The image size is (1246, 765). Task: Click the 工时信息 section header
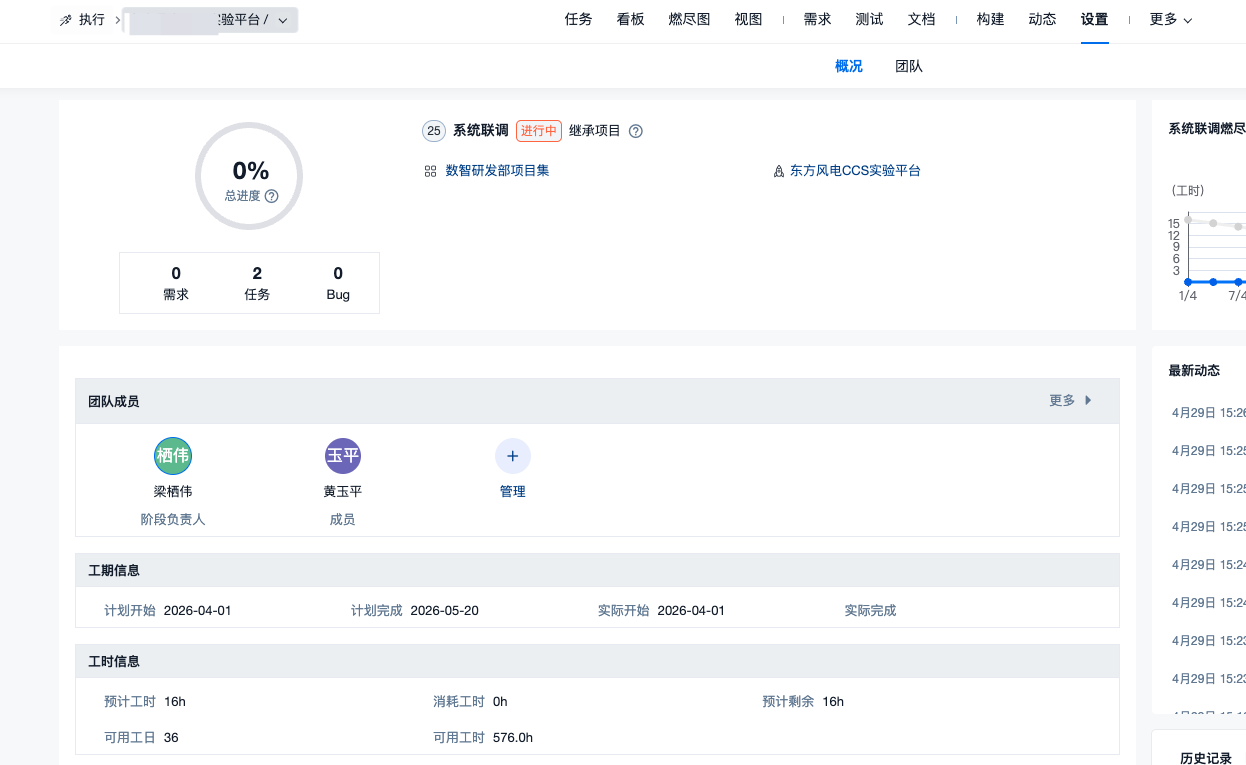597,661
